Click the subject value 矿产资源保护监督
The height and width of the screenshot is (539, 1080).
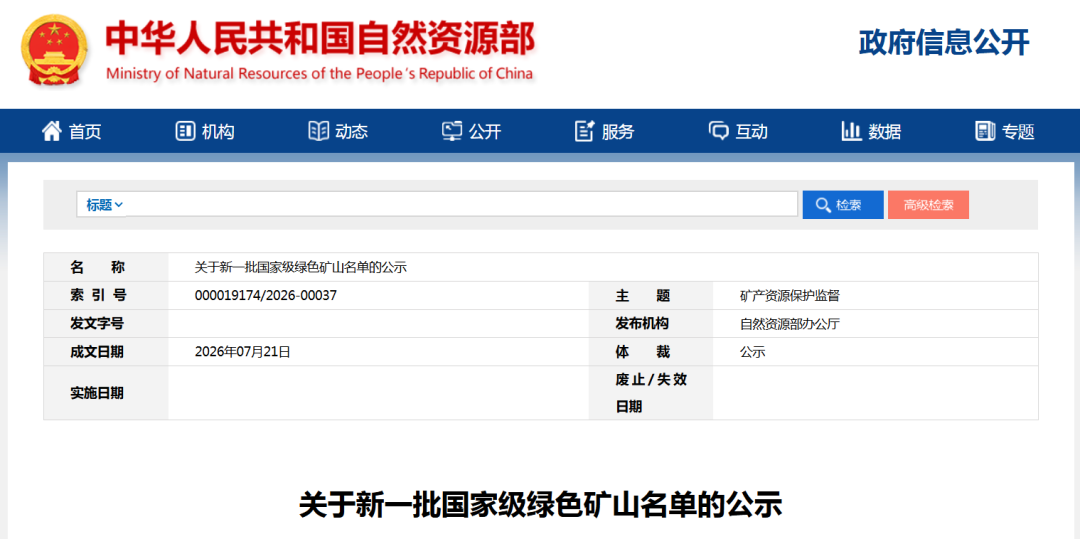[790, 296]
